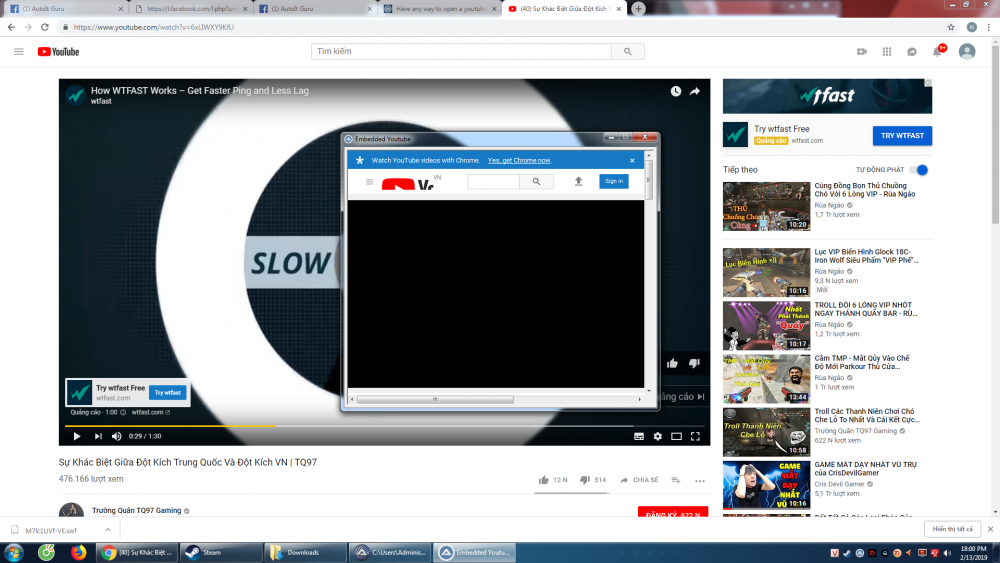Click Hiển thị tất cả downloads button
1000x563 pixels.
[x=952, y=529]
